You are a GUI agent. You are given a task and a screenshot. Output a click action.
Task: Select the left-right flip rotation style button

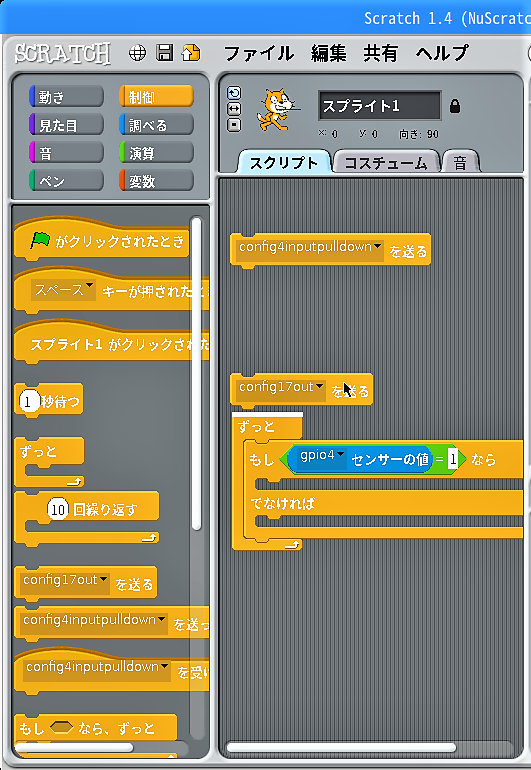[x=234, y=109]
